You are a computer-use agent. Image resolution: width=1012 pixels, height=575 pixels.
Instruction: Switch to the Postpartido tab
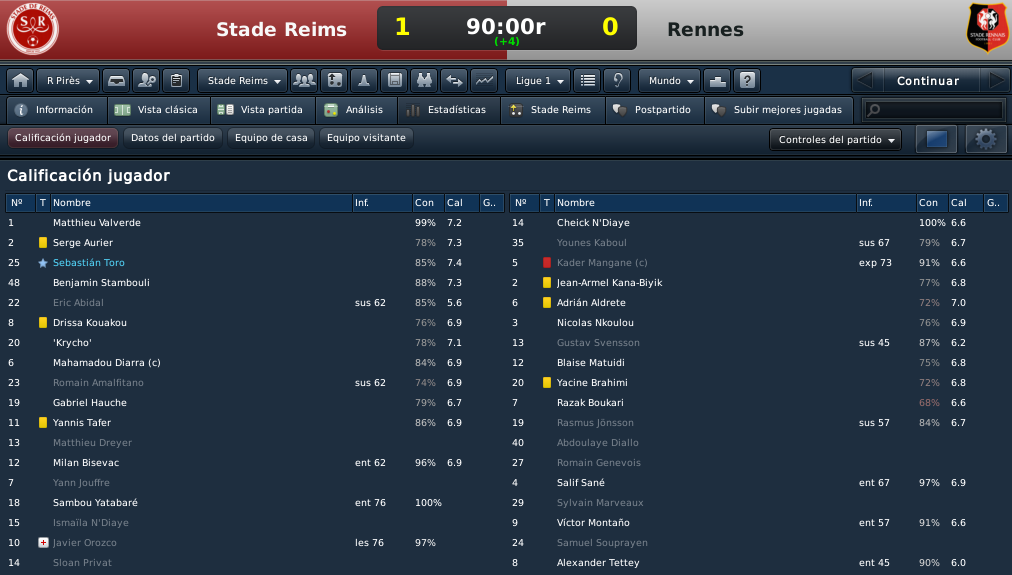click(655, 110)
